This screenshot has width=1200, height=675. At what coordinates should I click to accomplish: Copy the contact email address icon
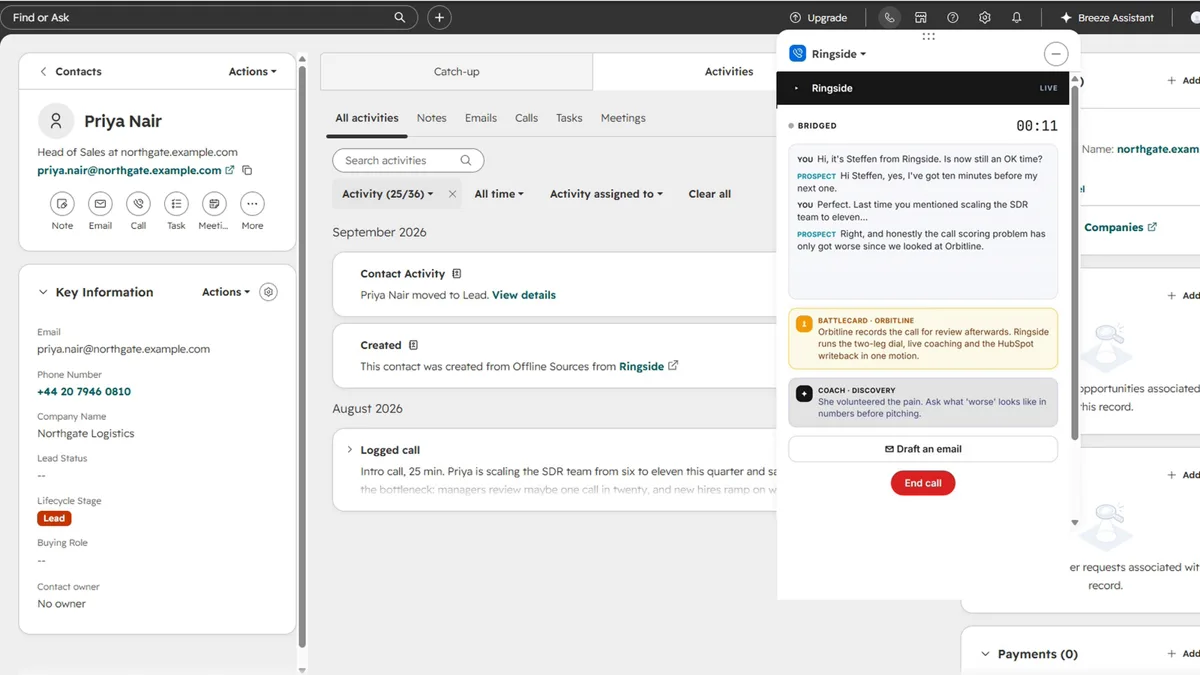click(x=247, y=171)
